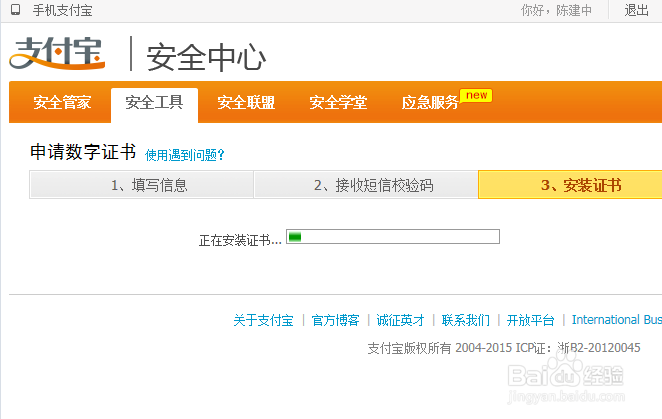Click the 退出 logout link
Viewport: 662px width, 419px height.
point(637,10)
